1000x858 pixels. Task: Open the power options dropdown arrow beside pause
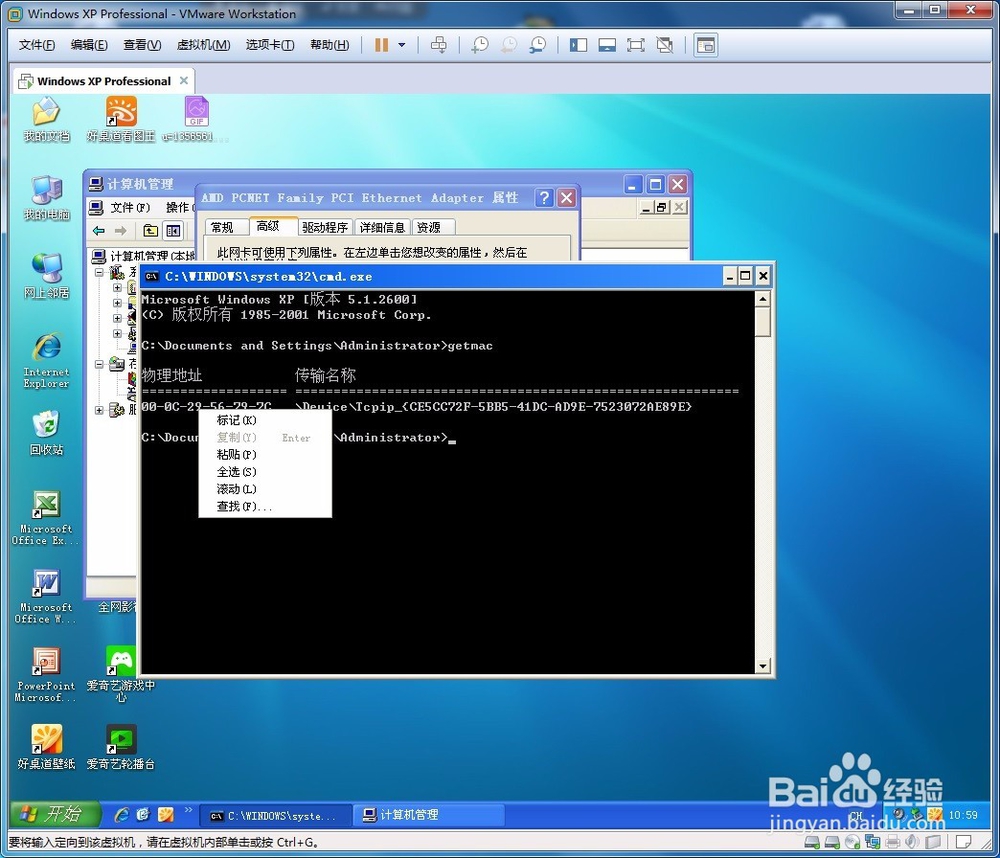pos(402,45)
